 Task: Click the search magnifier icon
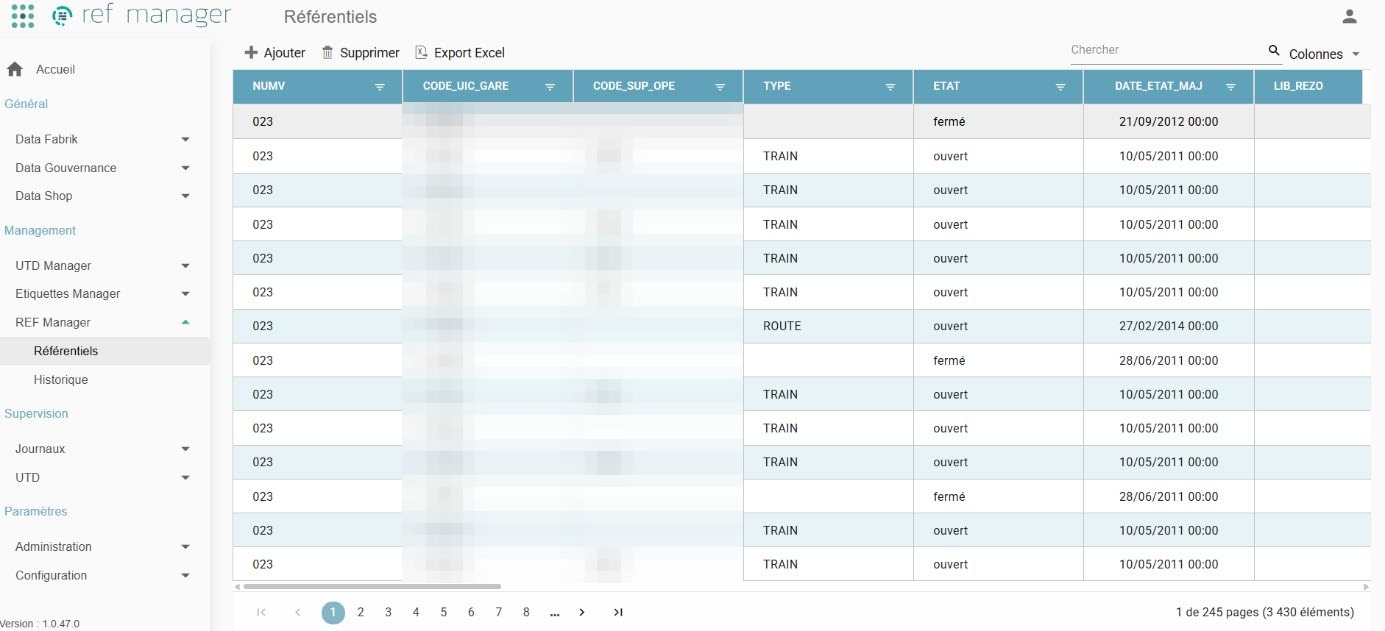tap(1274, 50)
